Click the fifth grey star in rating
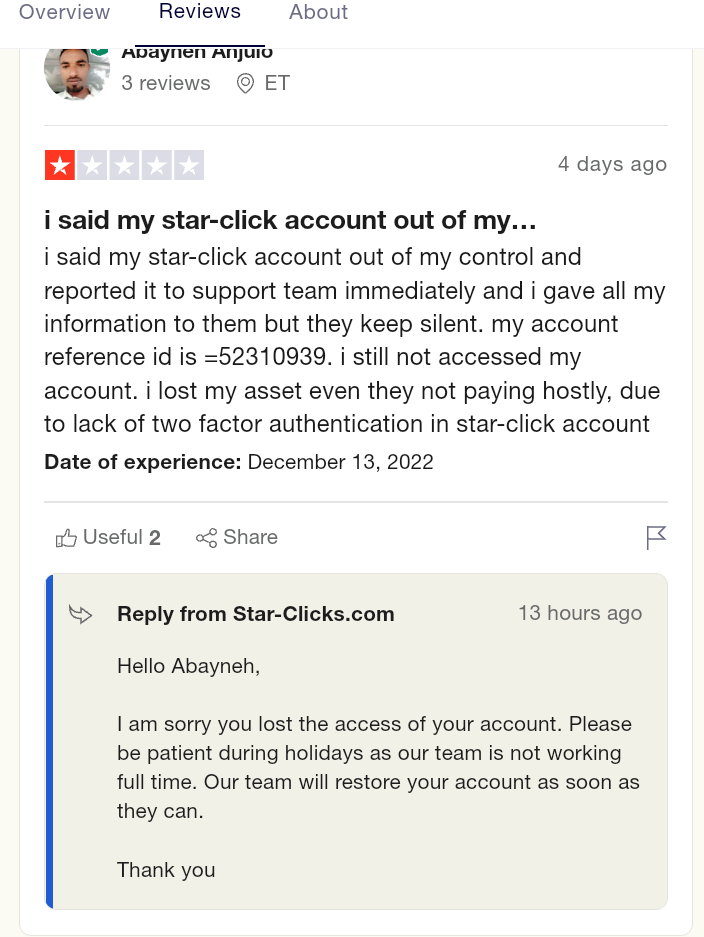The image size is (704, 937). point(189,165)
